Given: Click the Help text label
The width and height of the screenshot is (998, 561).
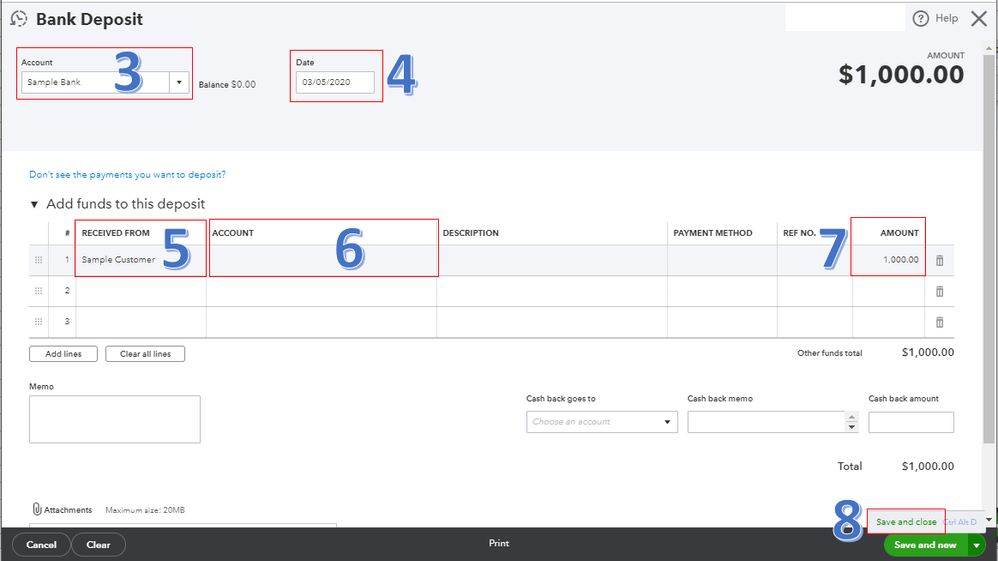Looking at the screenshot, I should point(946,18).
